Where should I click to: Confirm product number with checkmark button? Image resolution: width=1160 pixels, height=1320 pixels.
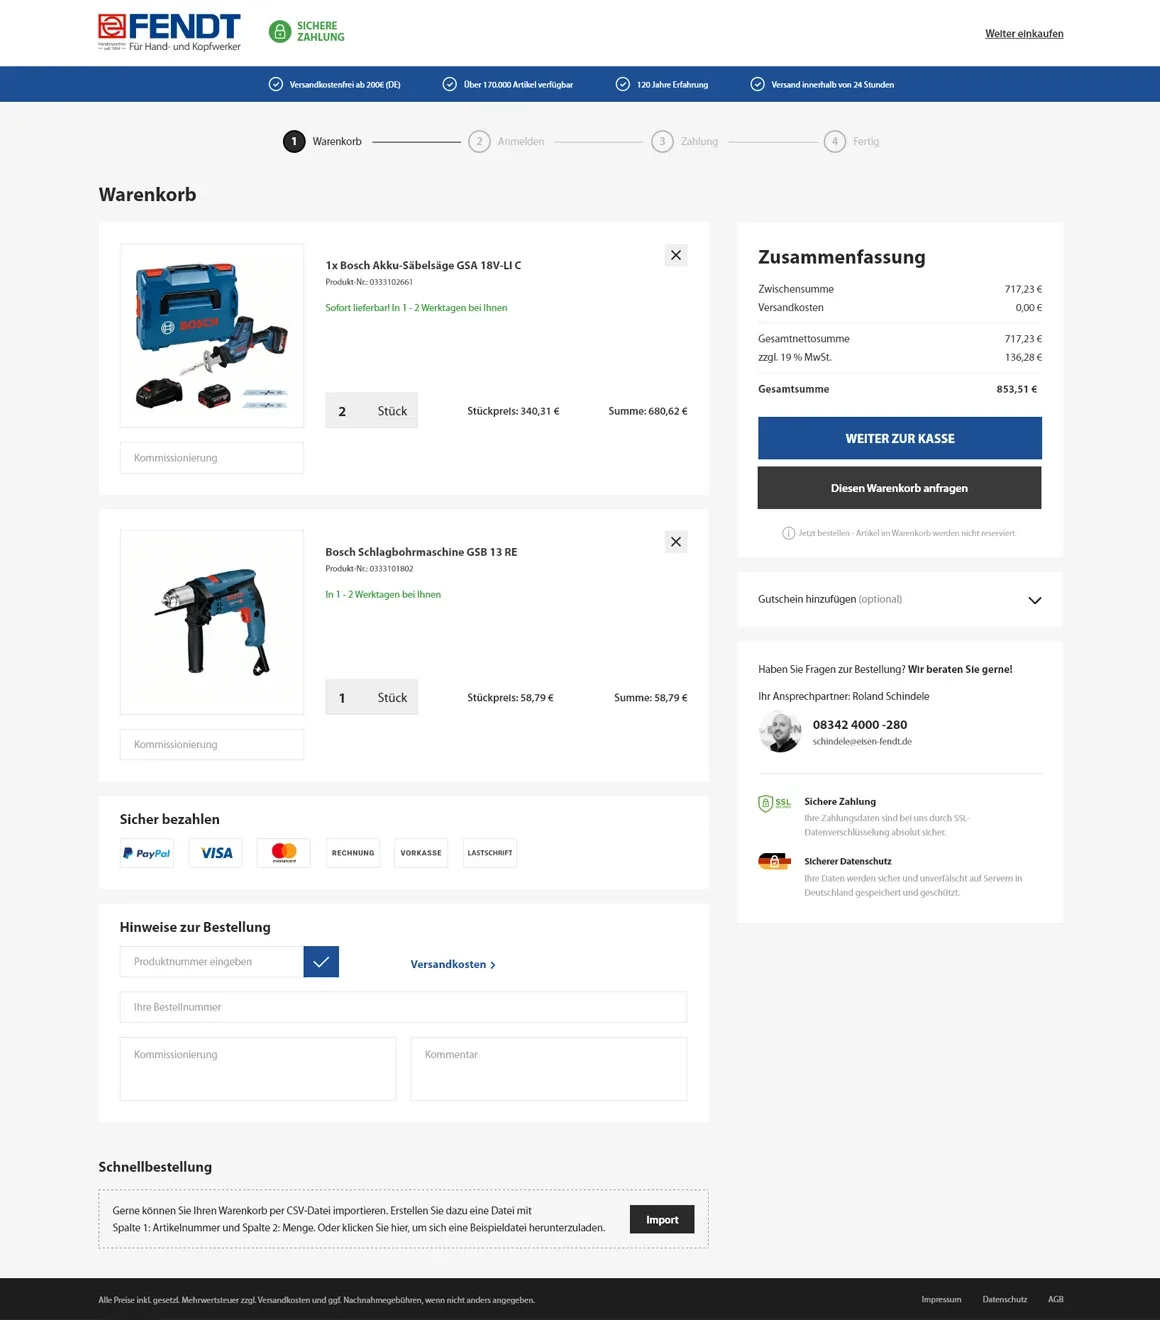(x=321, y=962)
